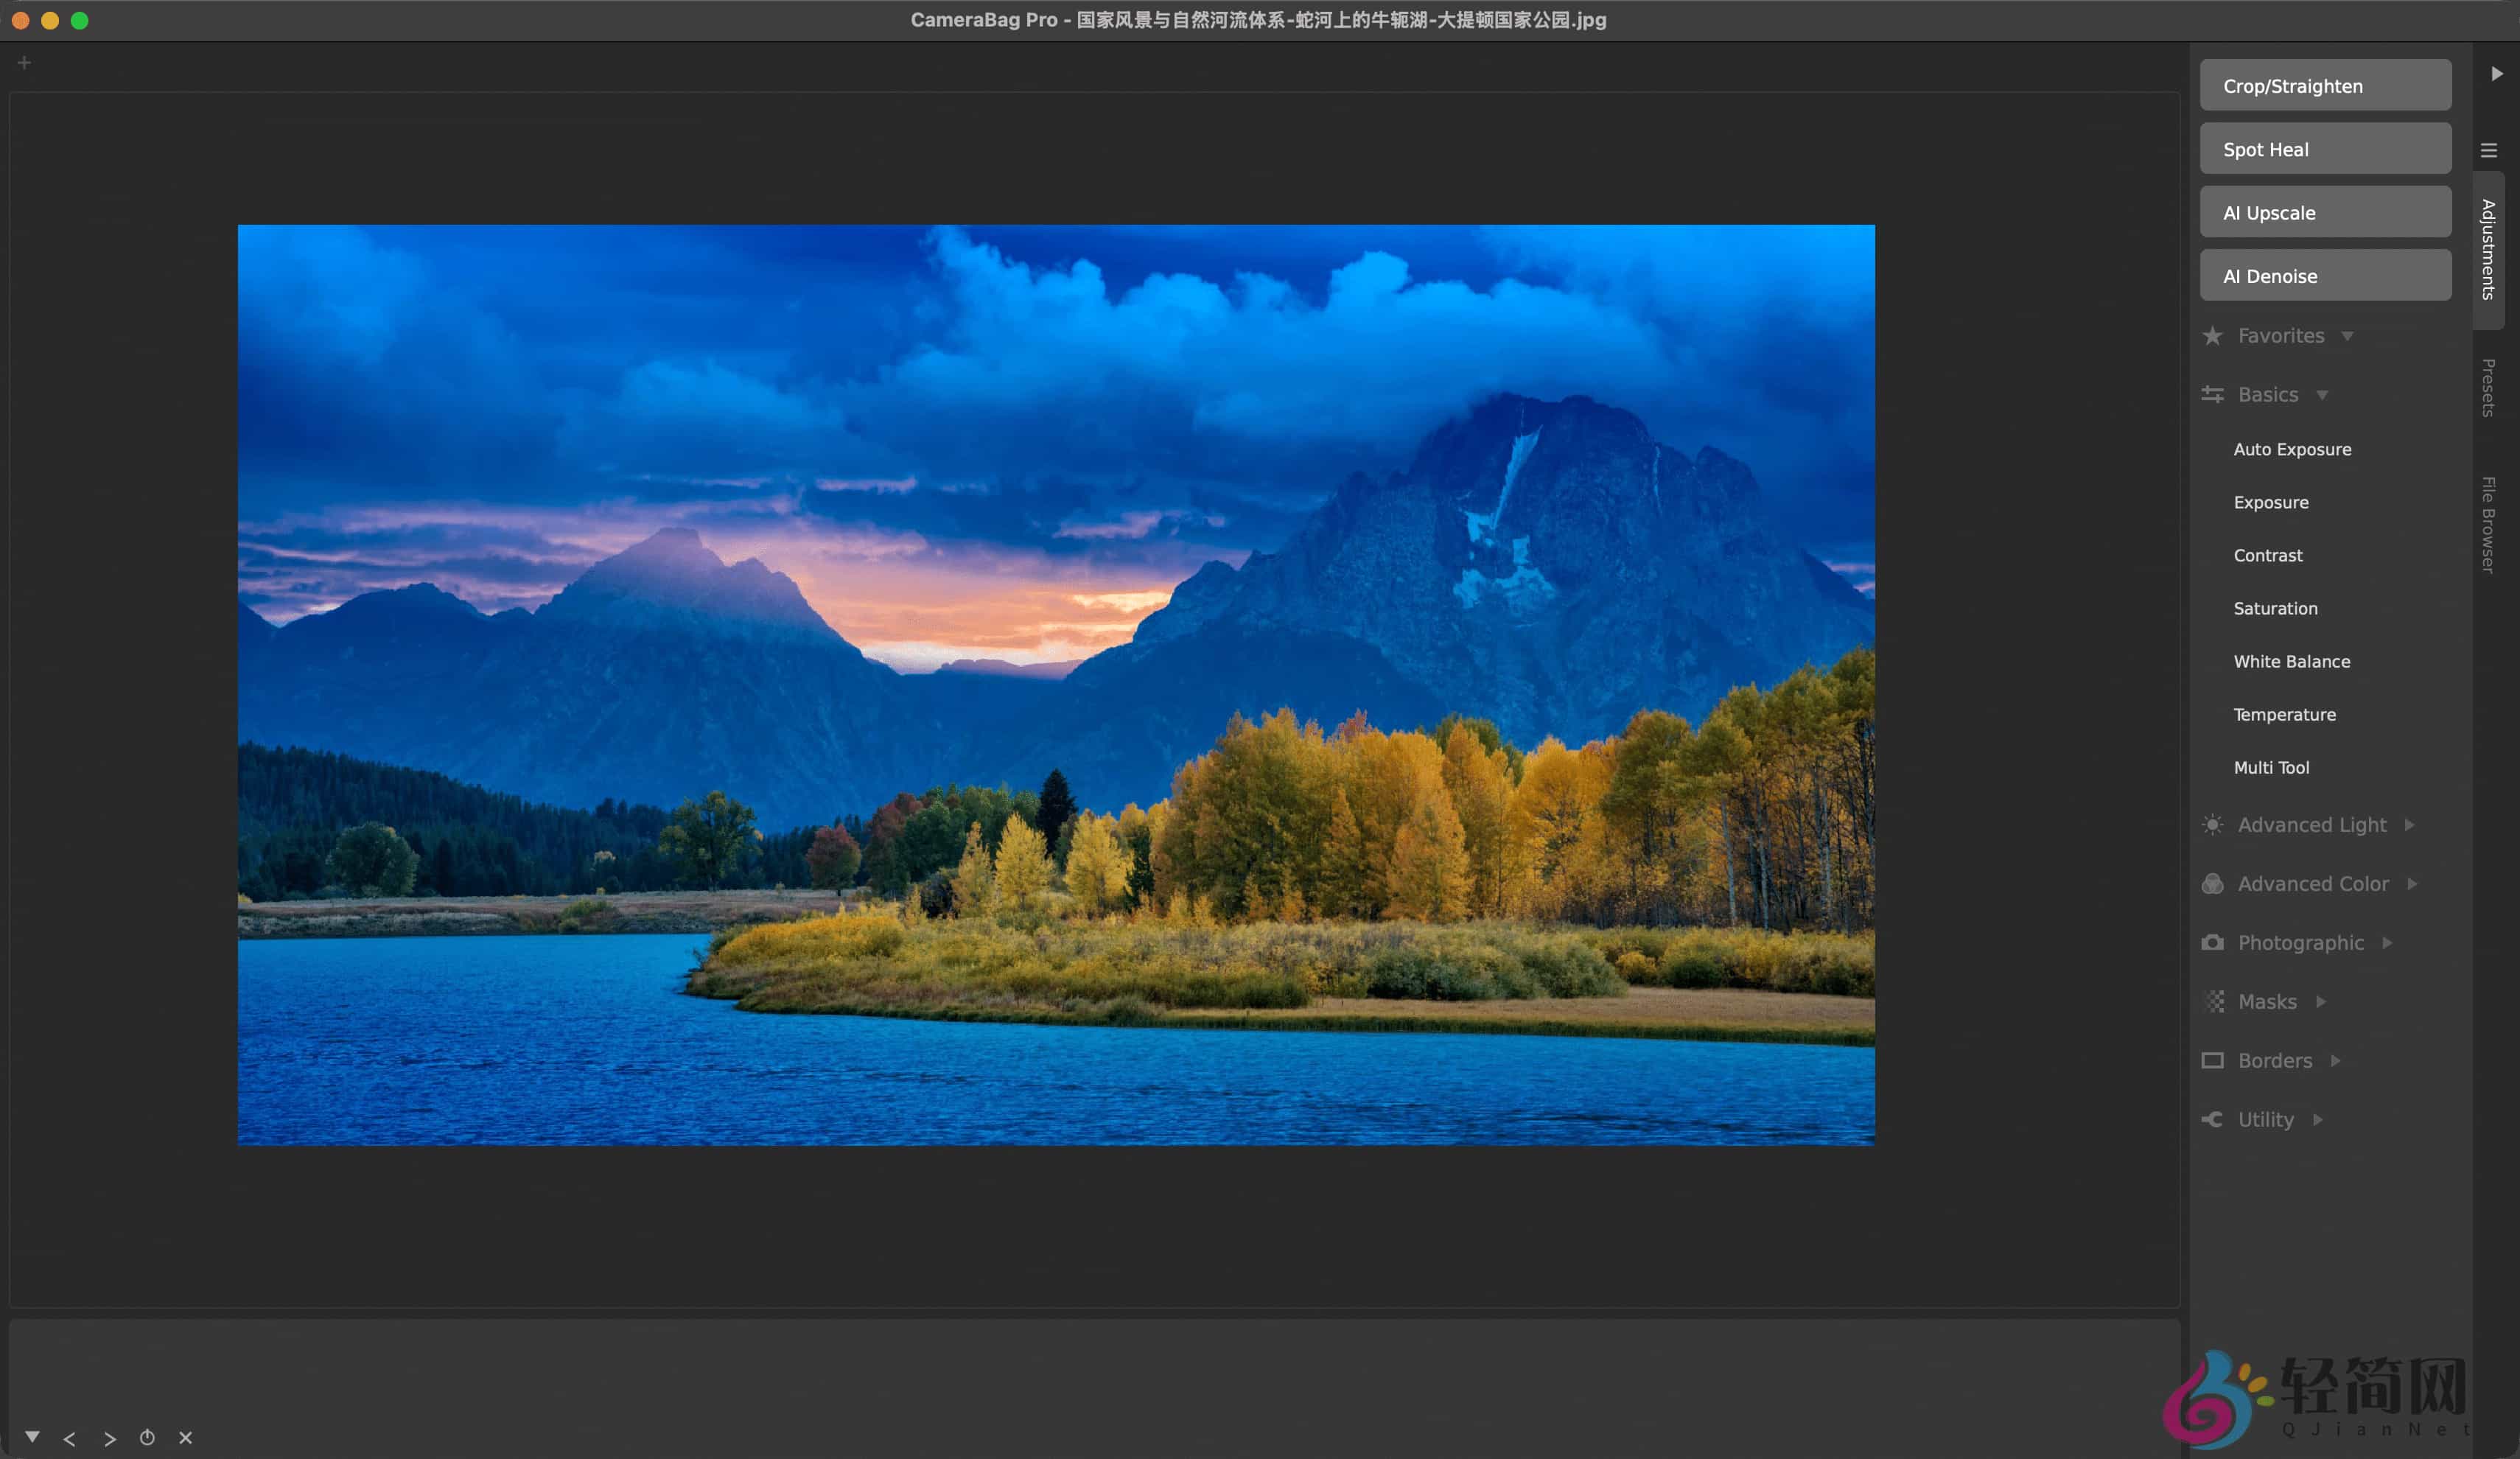Screen dimensions: 2520x1459
Task: Toggle the power icon in the bottom tray
Action: tap(147, 1437)
